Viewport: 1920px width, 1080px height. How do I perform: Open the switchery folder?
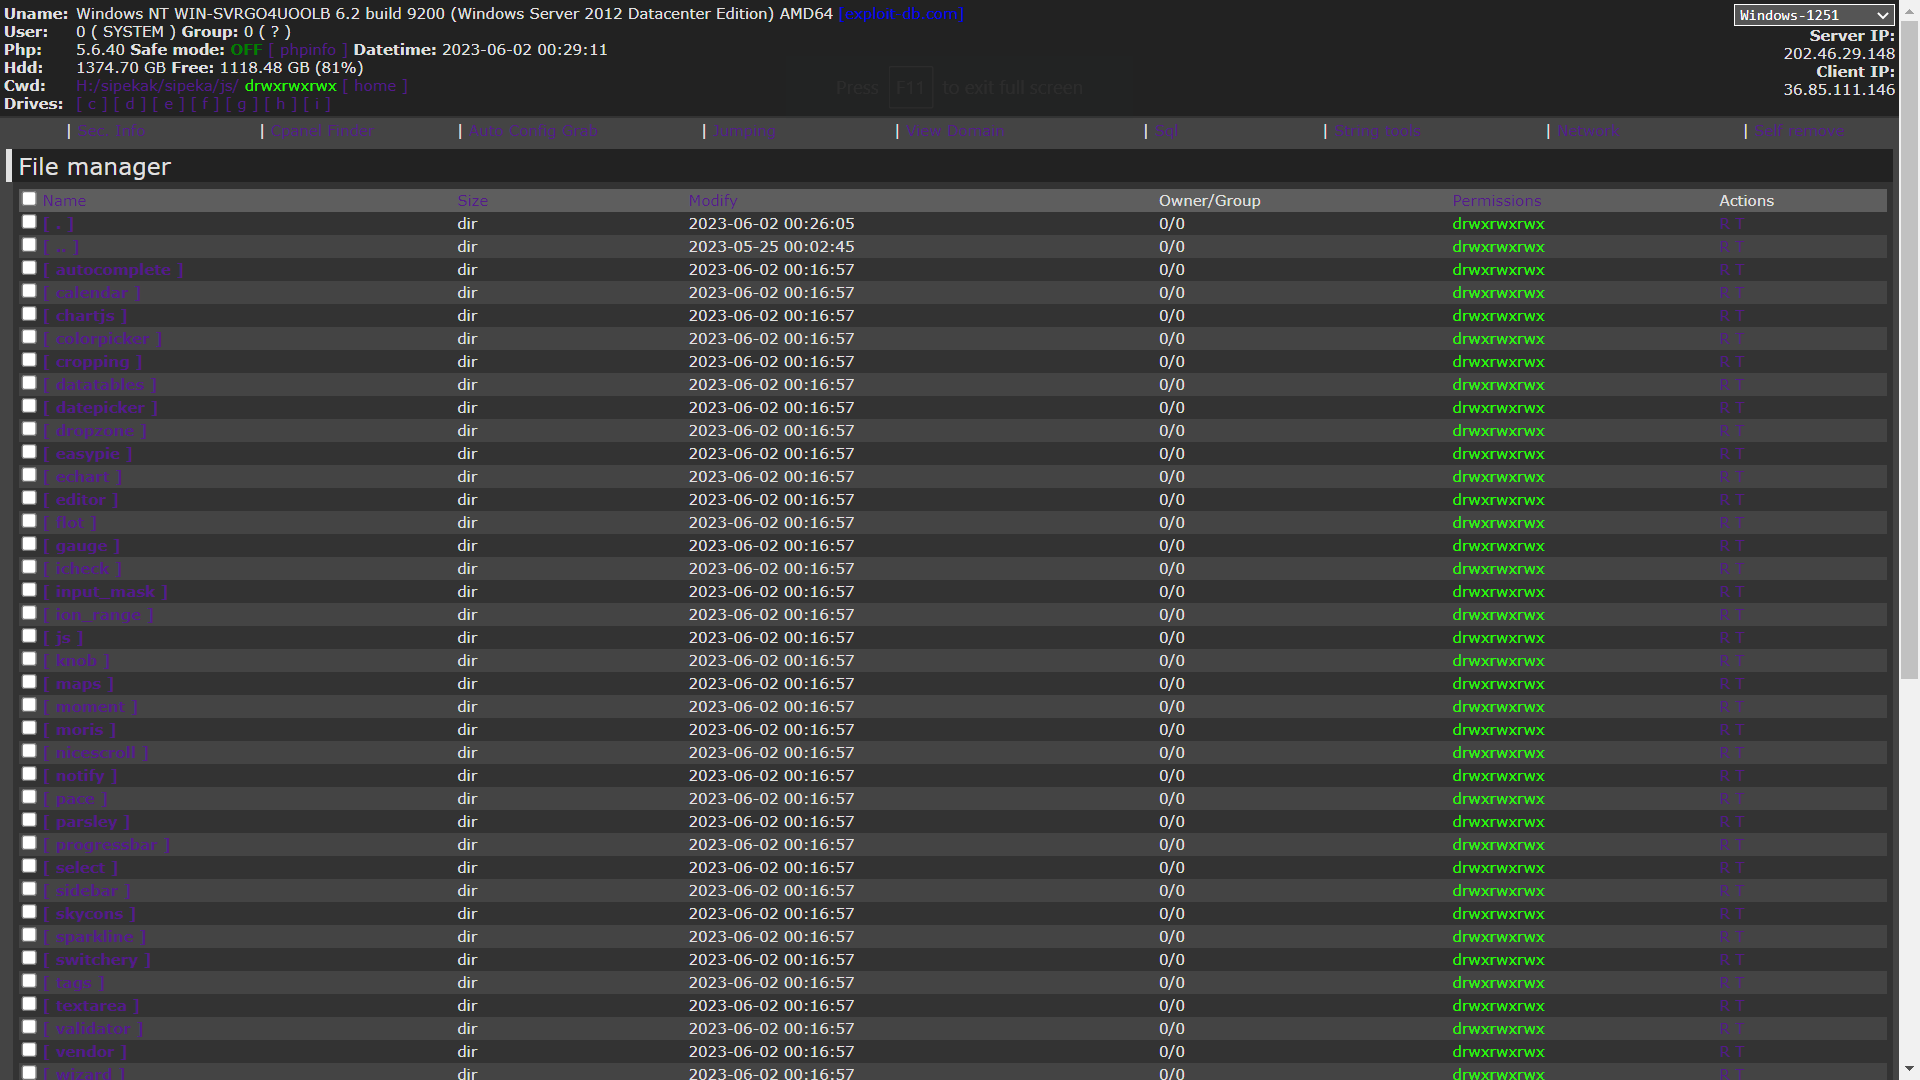click(97, 960)
